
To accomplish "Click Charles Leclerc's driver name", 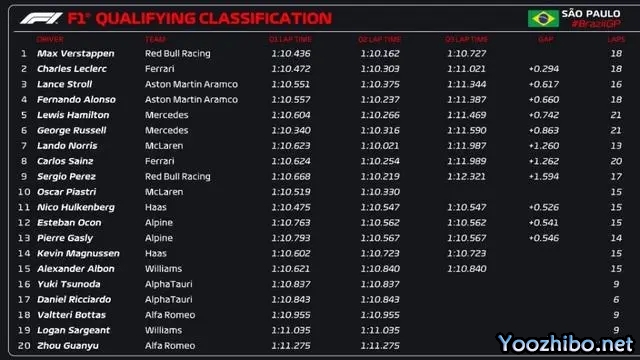I will coord(72,69).
